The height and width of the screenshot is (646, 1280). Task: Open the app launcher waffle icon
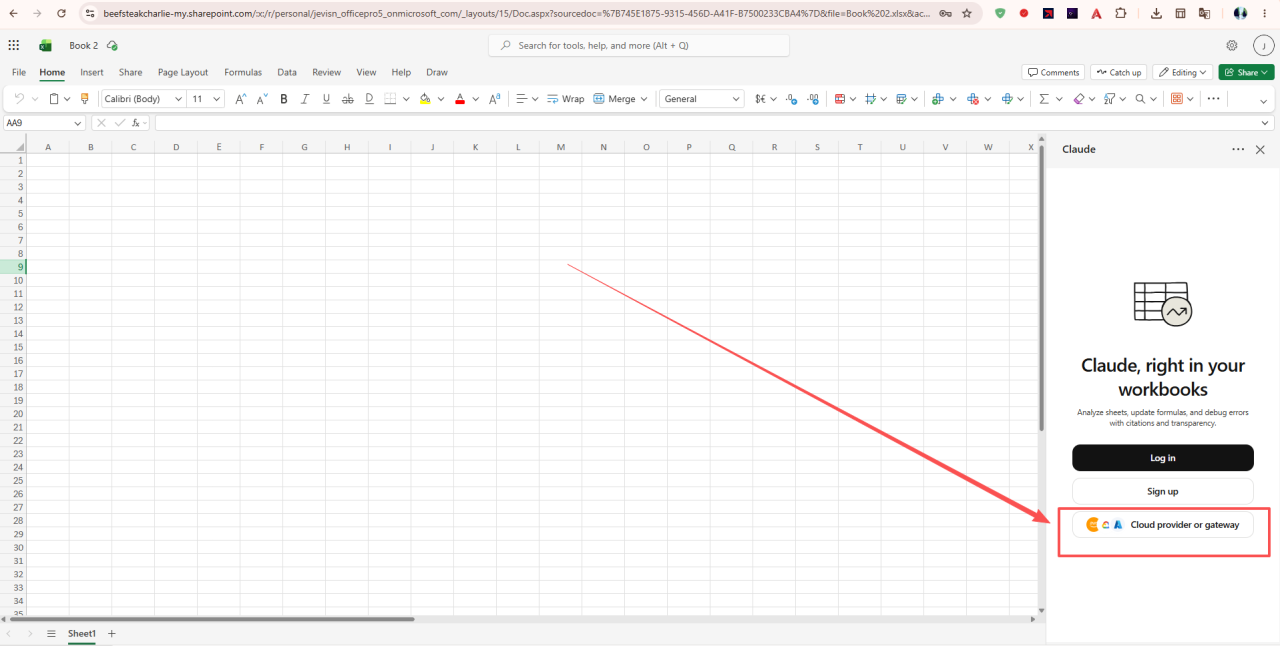click(14, 46)
